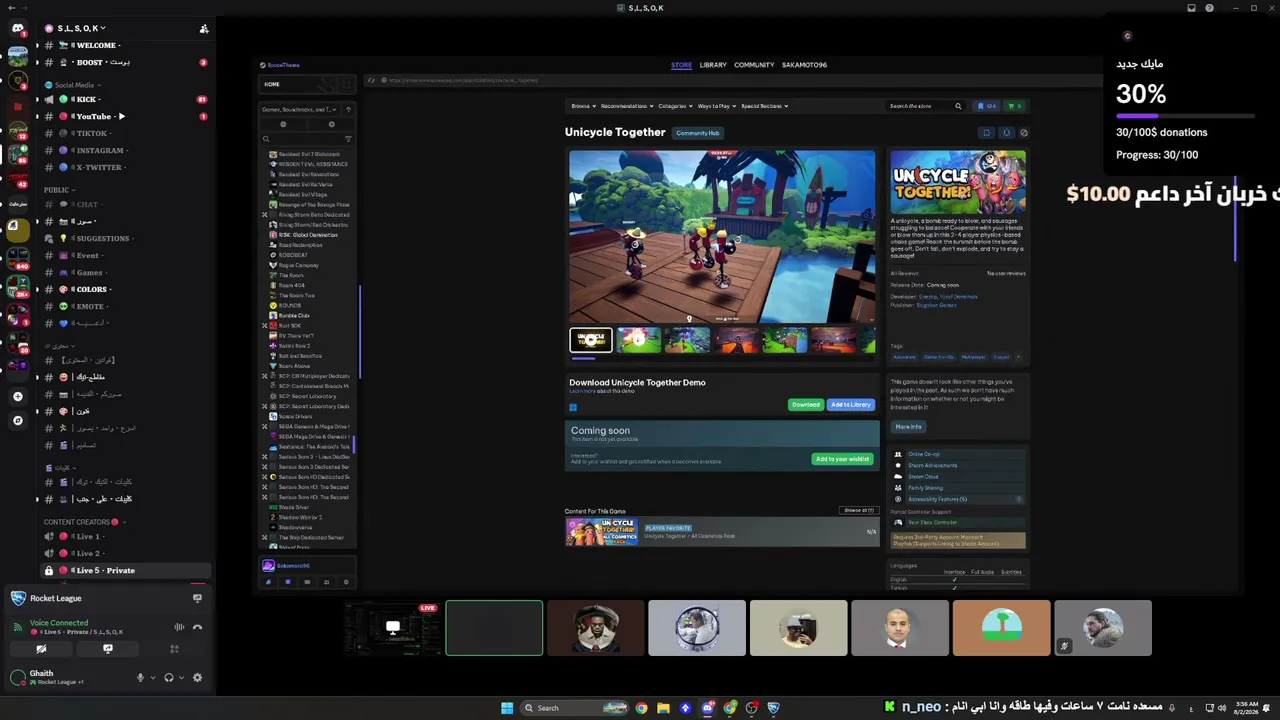Open the SAKAMOTO96 profile tab in Steam
The width and height of the screenshot is (1280, 720).
[804, 65]
